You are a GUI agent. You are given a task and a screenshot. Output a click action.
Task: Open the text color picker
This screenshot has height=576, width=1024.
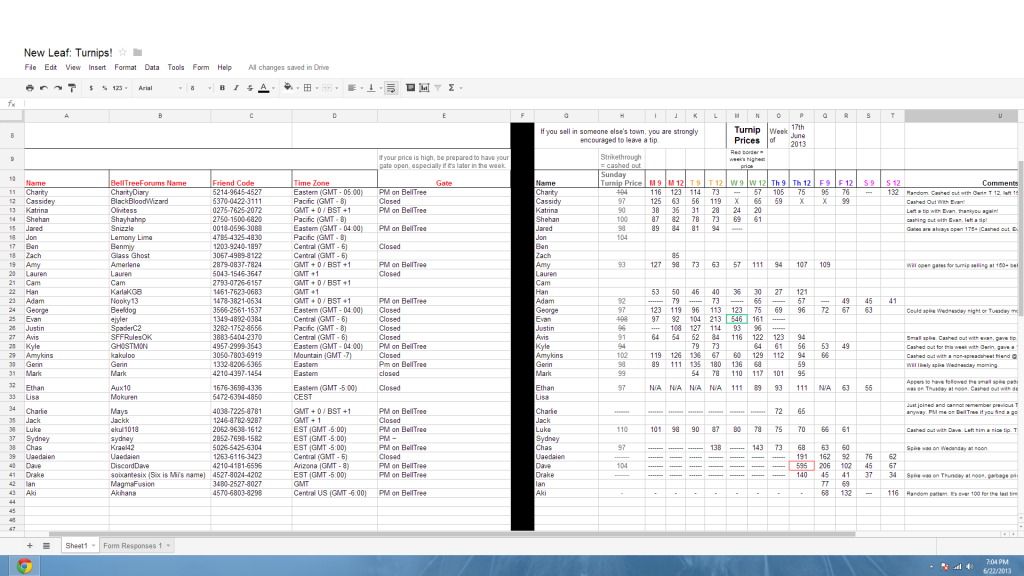pyautogui.click(x=263, y=88)
